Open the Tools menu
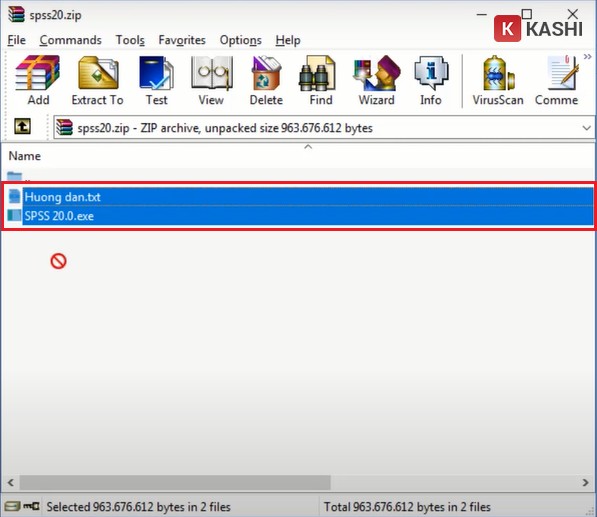Screen dimensions: 597x517 pyautogui.click(x=130, y=40)
